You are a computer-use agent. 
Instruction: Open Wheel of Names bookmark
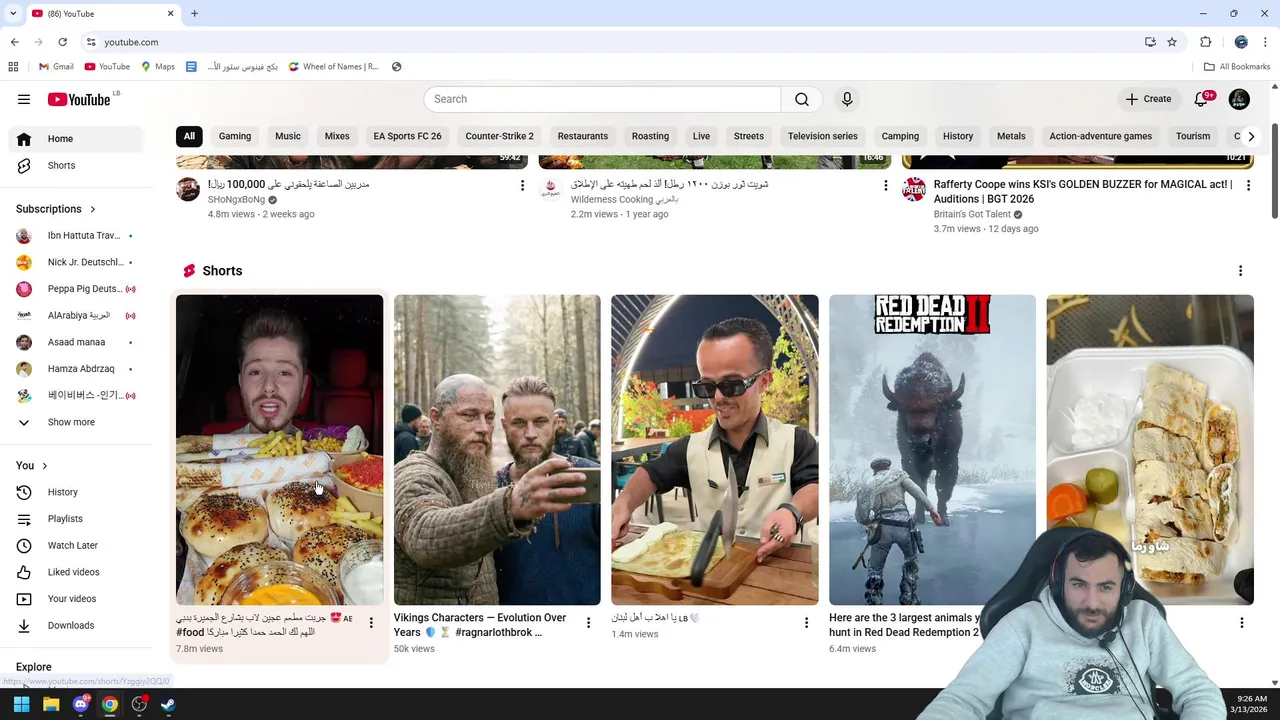click(333, 67)
